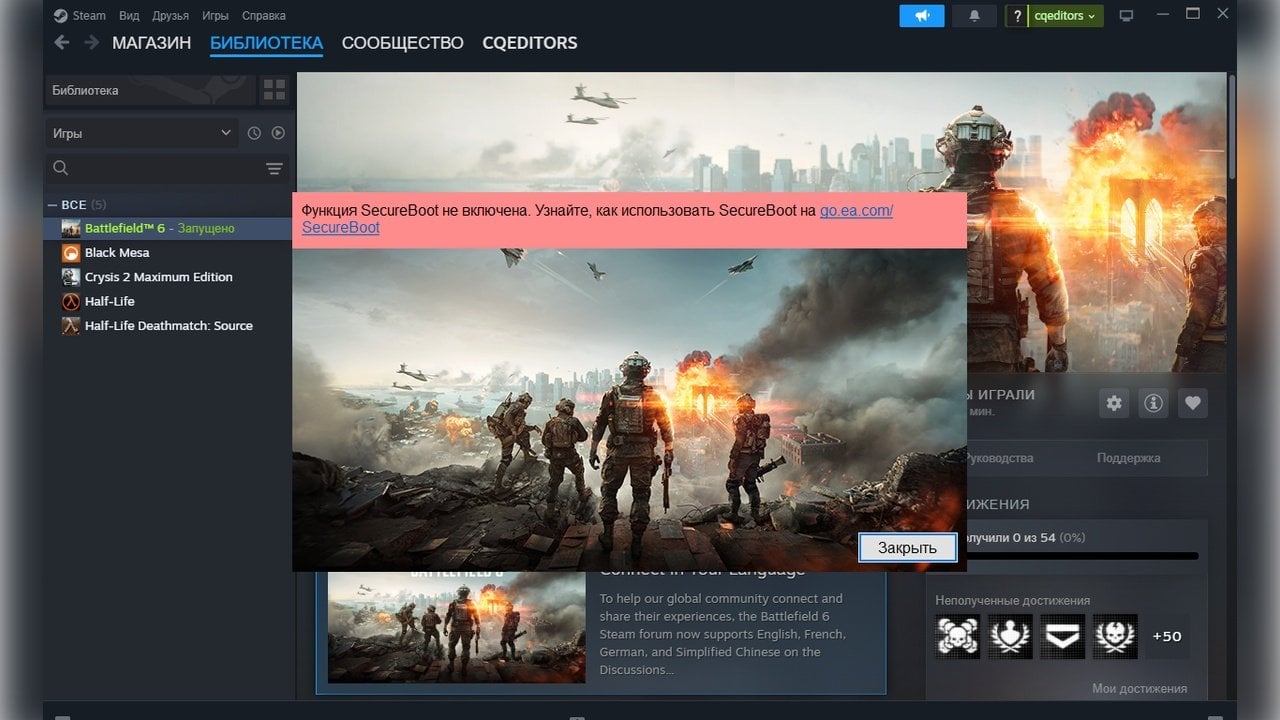Image resolution: width=1280 pixels, height=720 pixels.
Task: Open the Друзья menu
Action: click(x=168, y=16)
